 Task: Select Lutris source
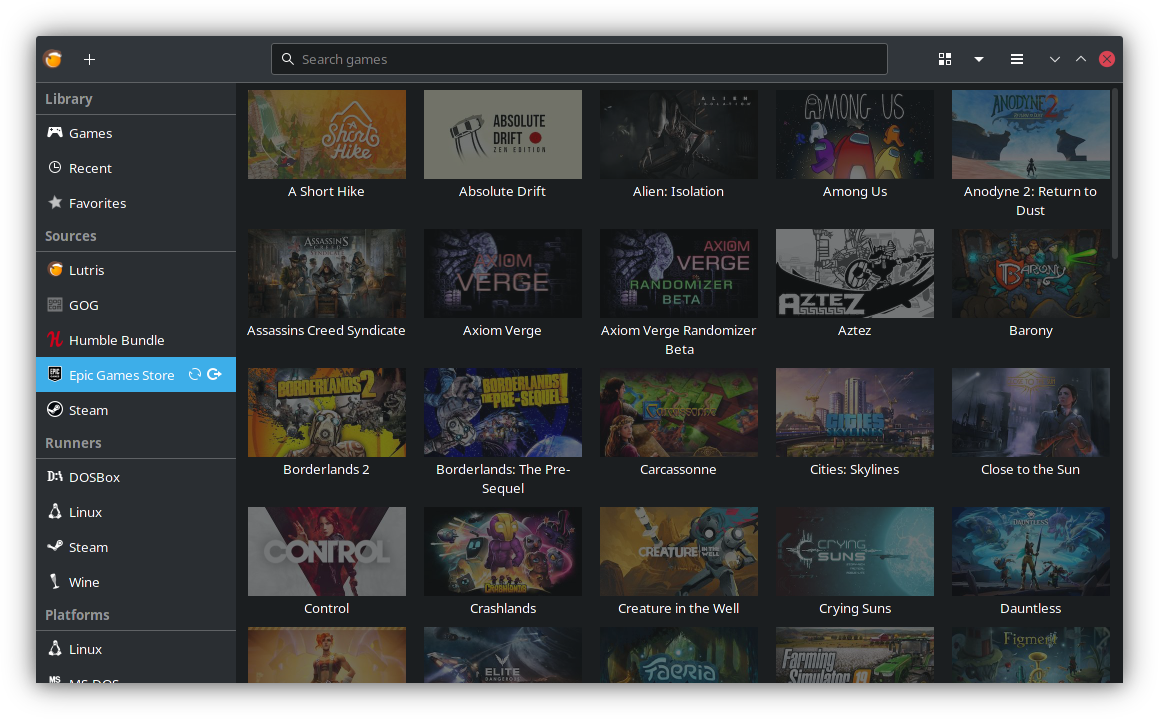click(136, 270)
